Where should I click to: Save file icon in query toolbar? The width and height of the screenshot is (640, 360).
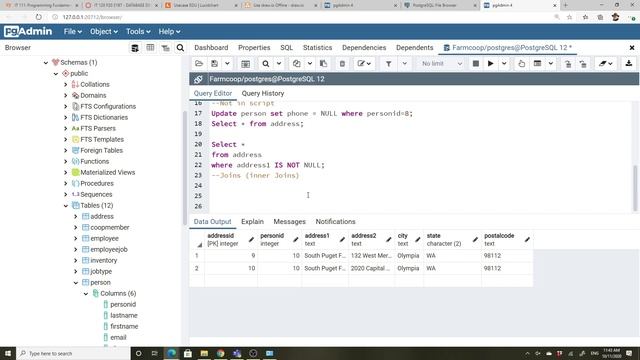click(x=214, y=64)
